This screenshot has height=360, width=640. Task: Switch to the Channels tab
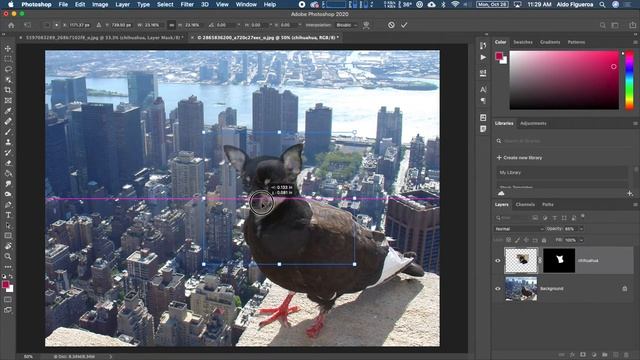(525, 204)
